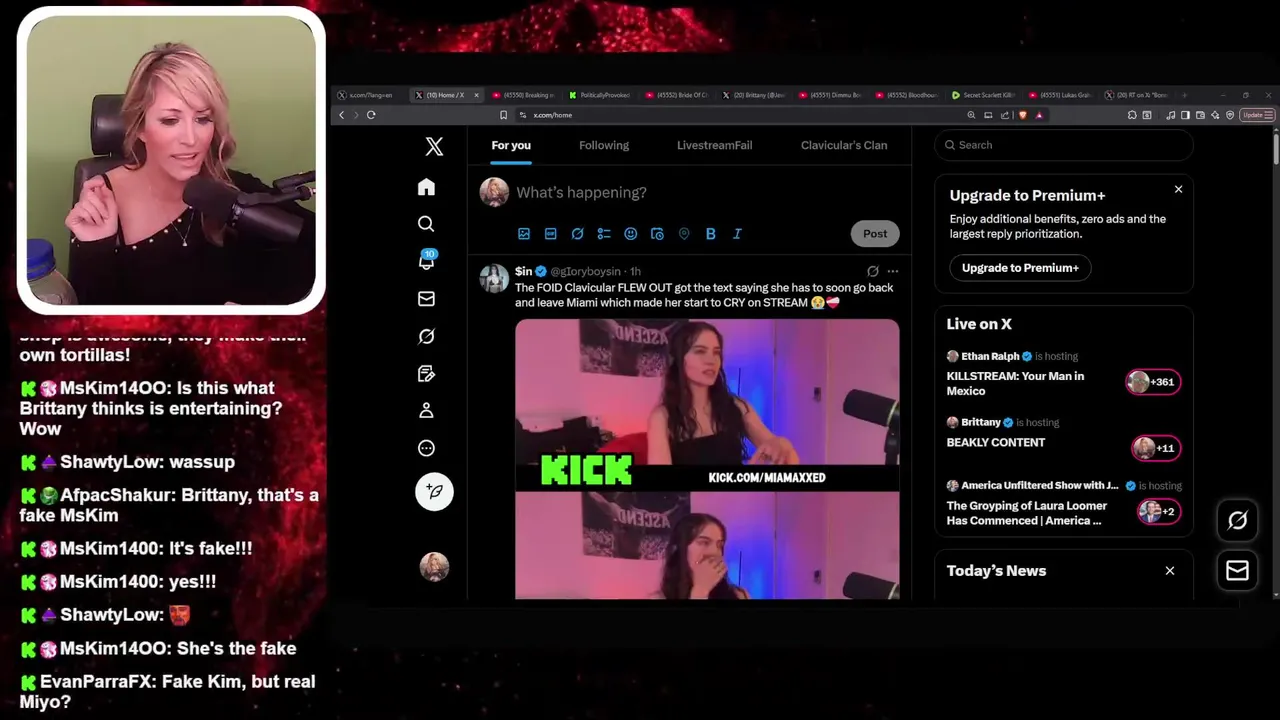Open More options circle icon in sidebar
This screenshot has height=720, width=1280.
(426, 448)
